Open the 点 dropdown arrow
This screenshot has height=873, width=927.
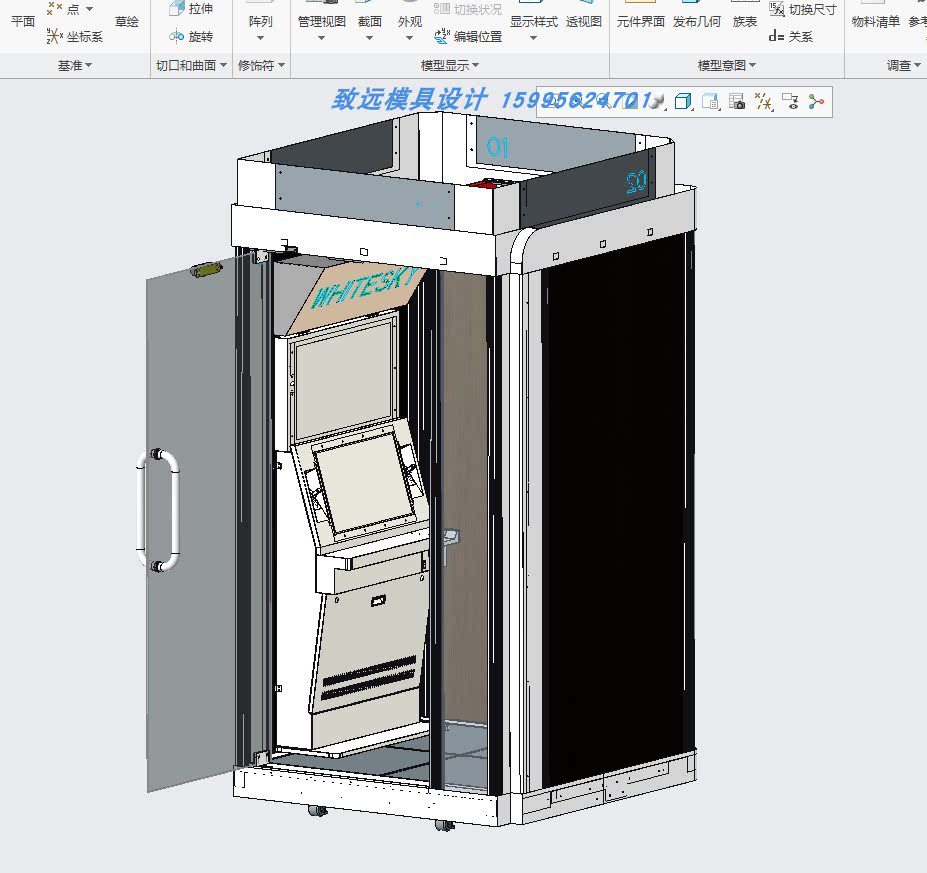tap(90, 9)
